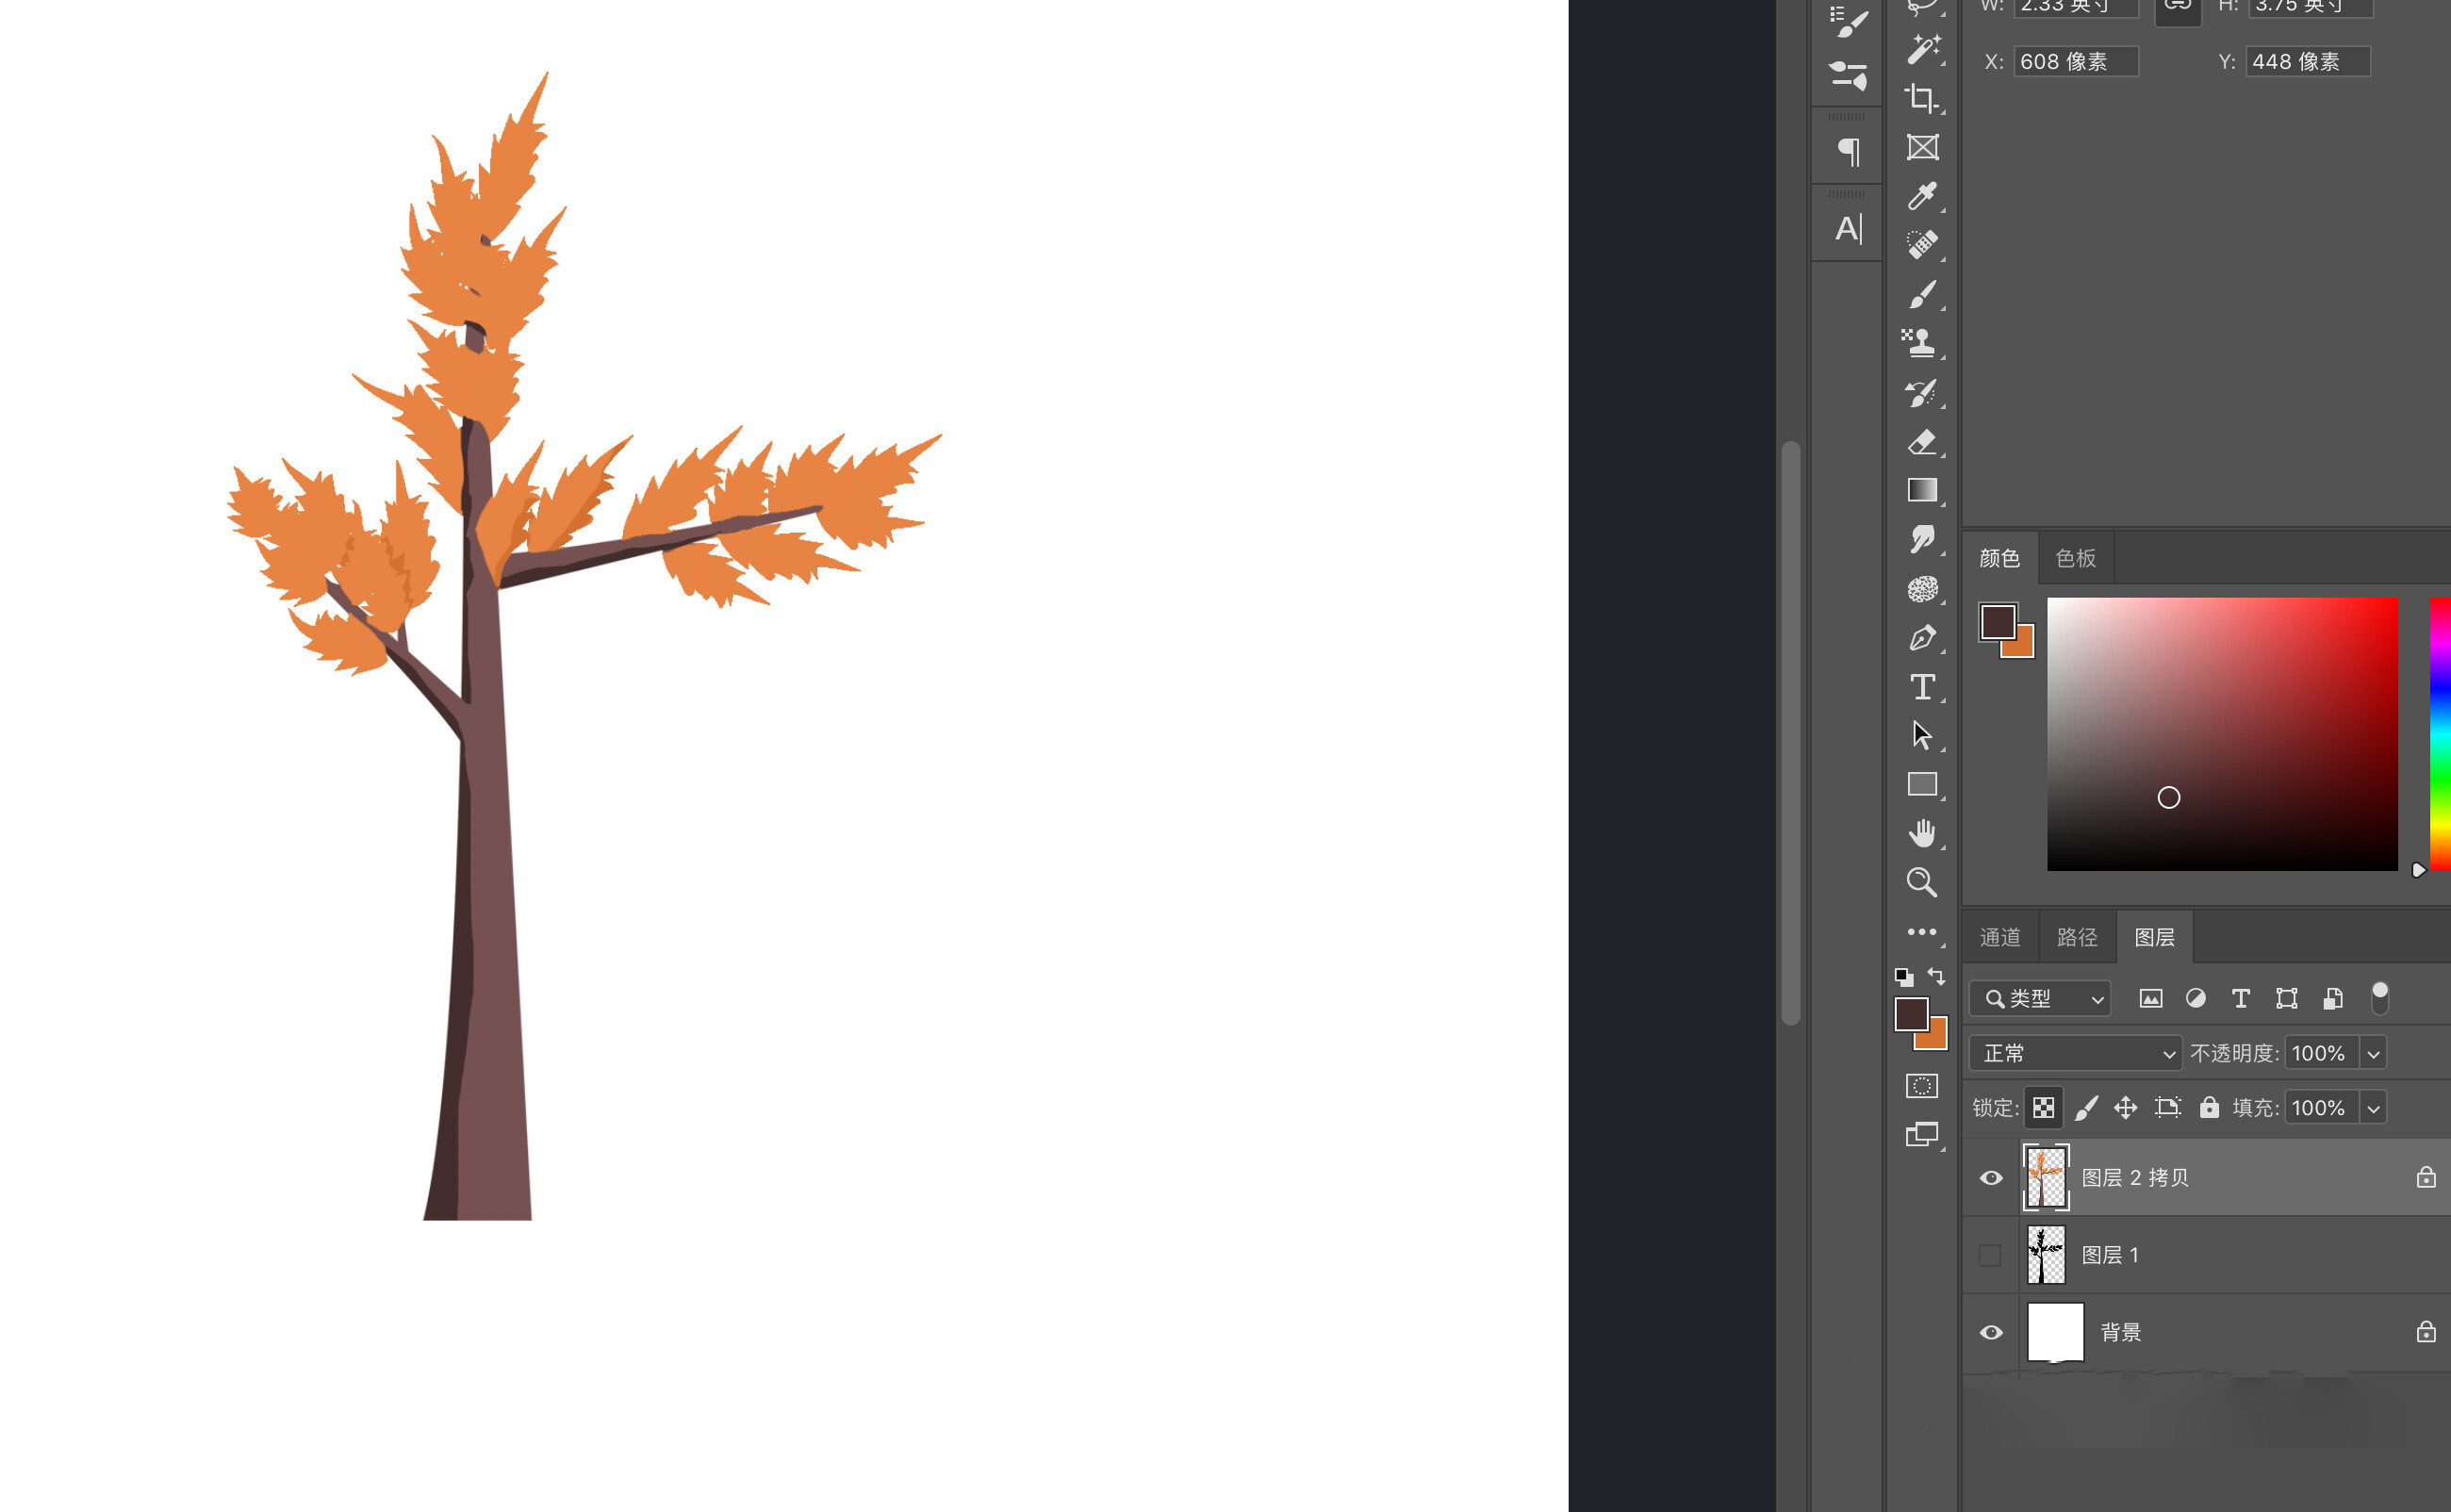Hide the 图层 2 拷贝 layer
The image size is (2451, 1512).
point(1991,1178)
